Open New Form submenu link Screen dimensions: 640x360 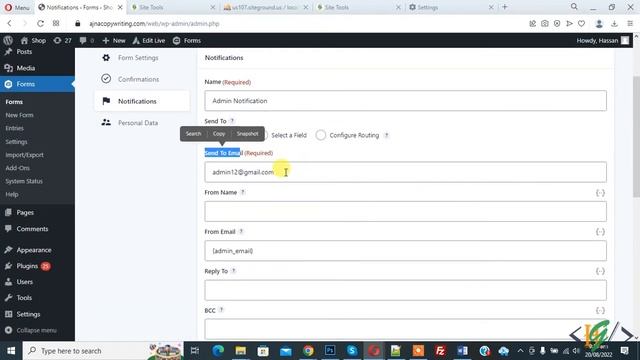pyautogui.click(x=19, y=115)
